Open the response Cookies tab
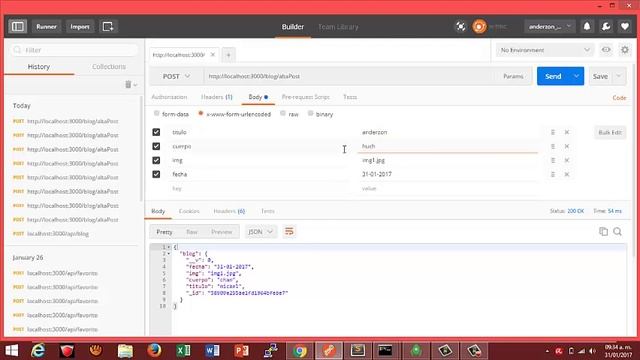This screenshot has height=360, width=640. (x=189, y=211)
